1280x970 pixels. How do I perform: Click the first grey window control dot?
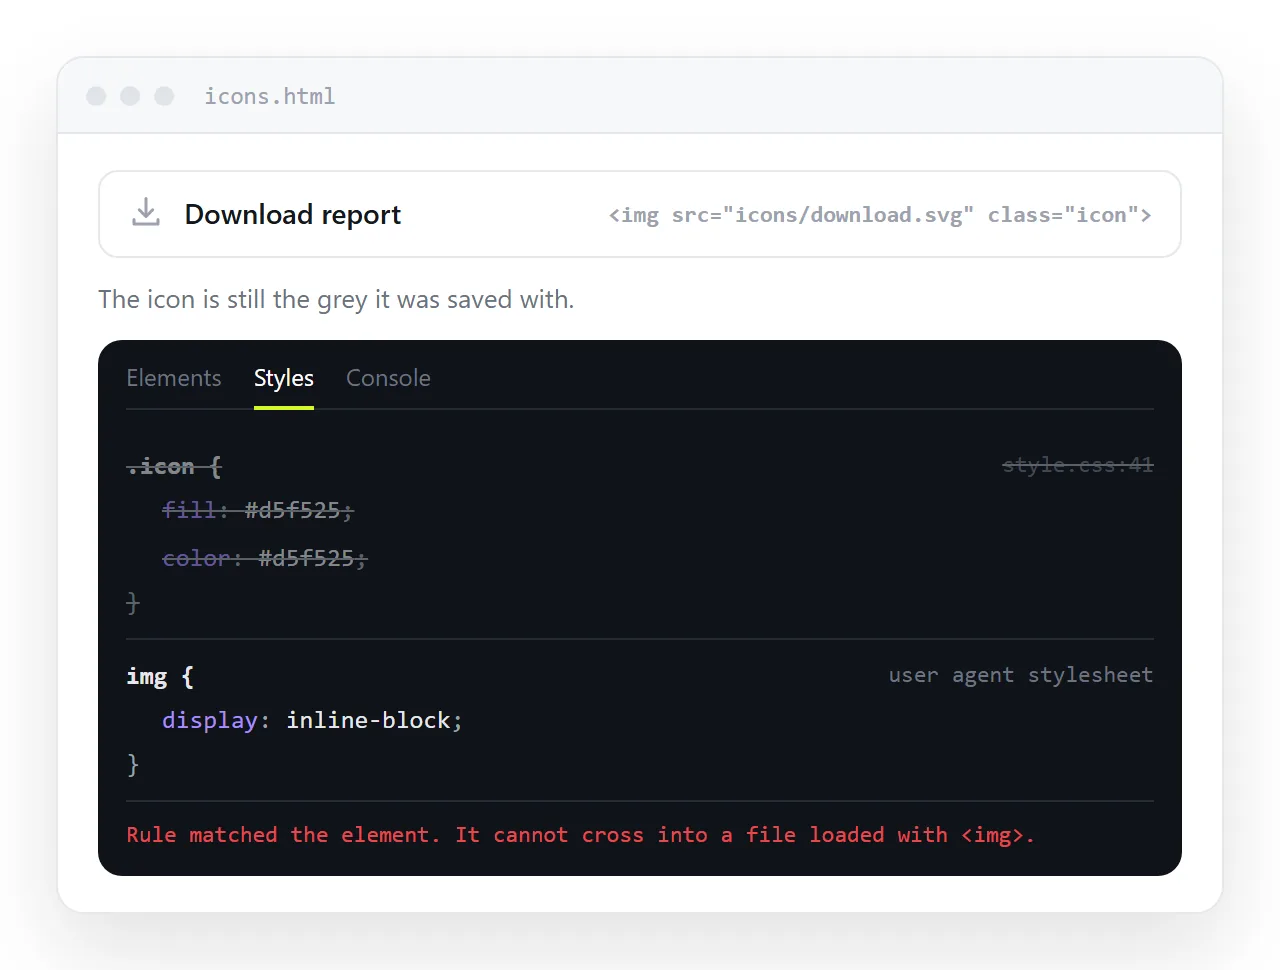click(x=96, y=96)
